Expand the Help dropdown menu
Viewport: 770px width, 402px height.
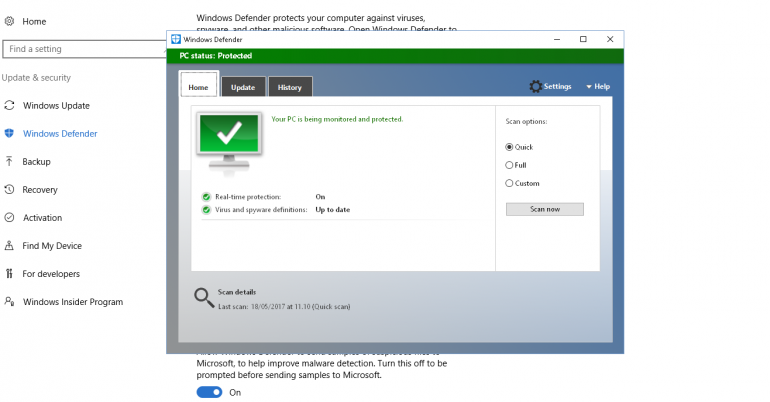[x=598, y=87]
